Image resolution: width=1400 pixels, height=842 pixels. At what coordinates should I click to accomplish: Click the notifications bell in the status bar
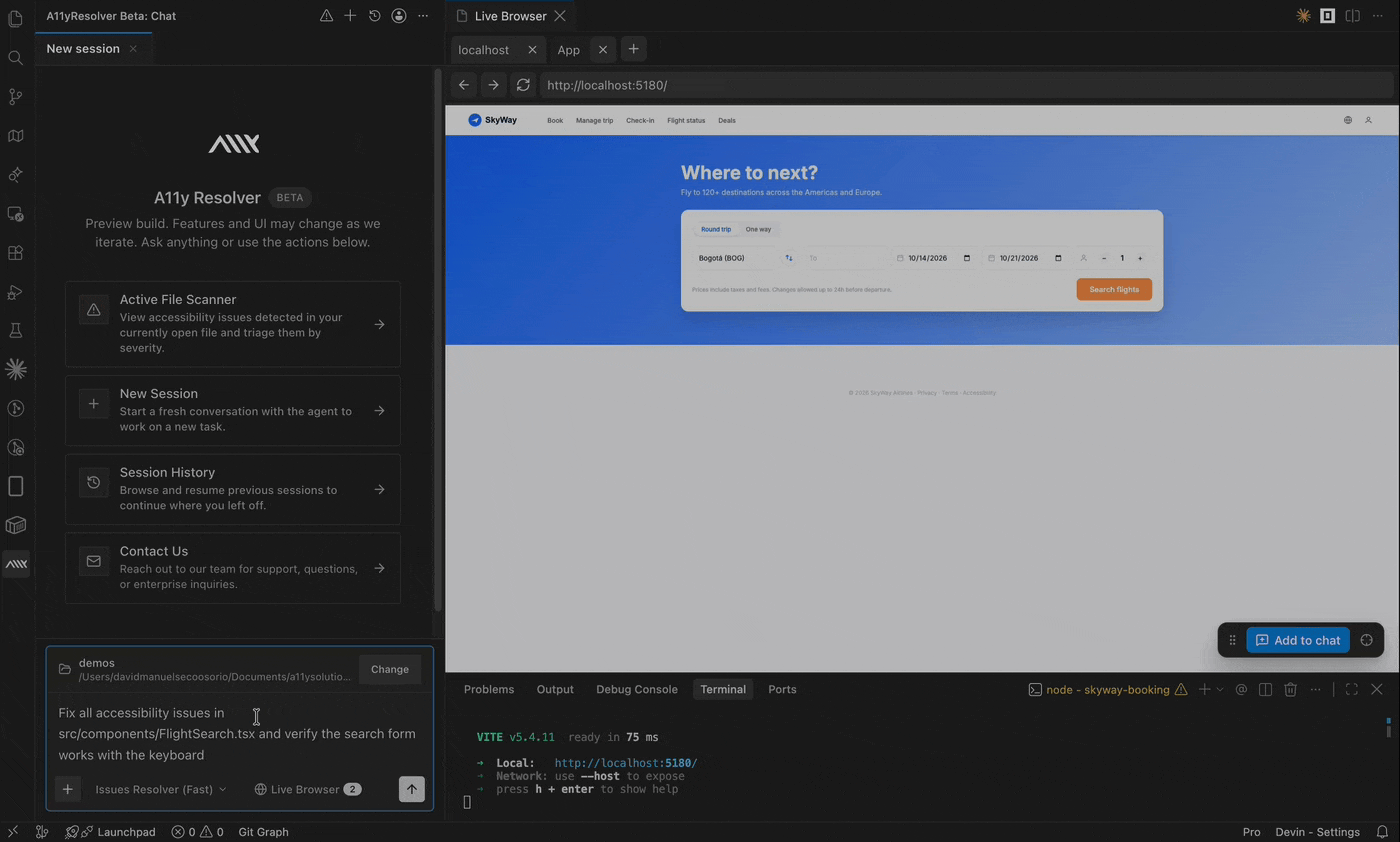point(1383,832)
